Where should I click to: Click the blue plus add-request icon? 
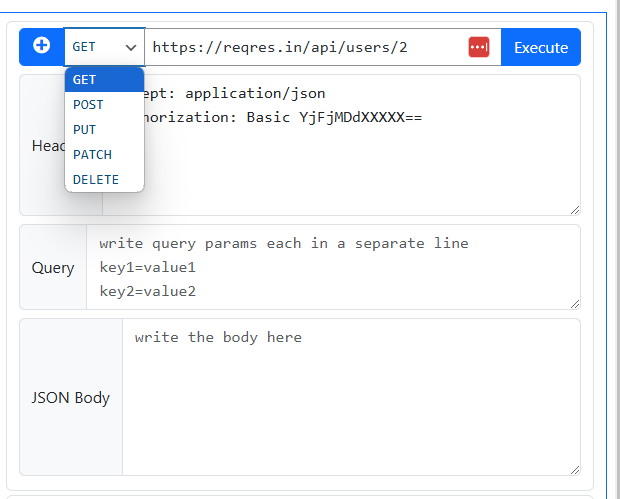[x=42, y=46]
